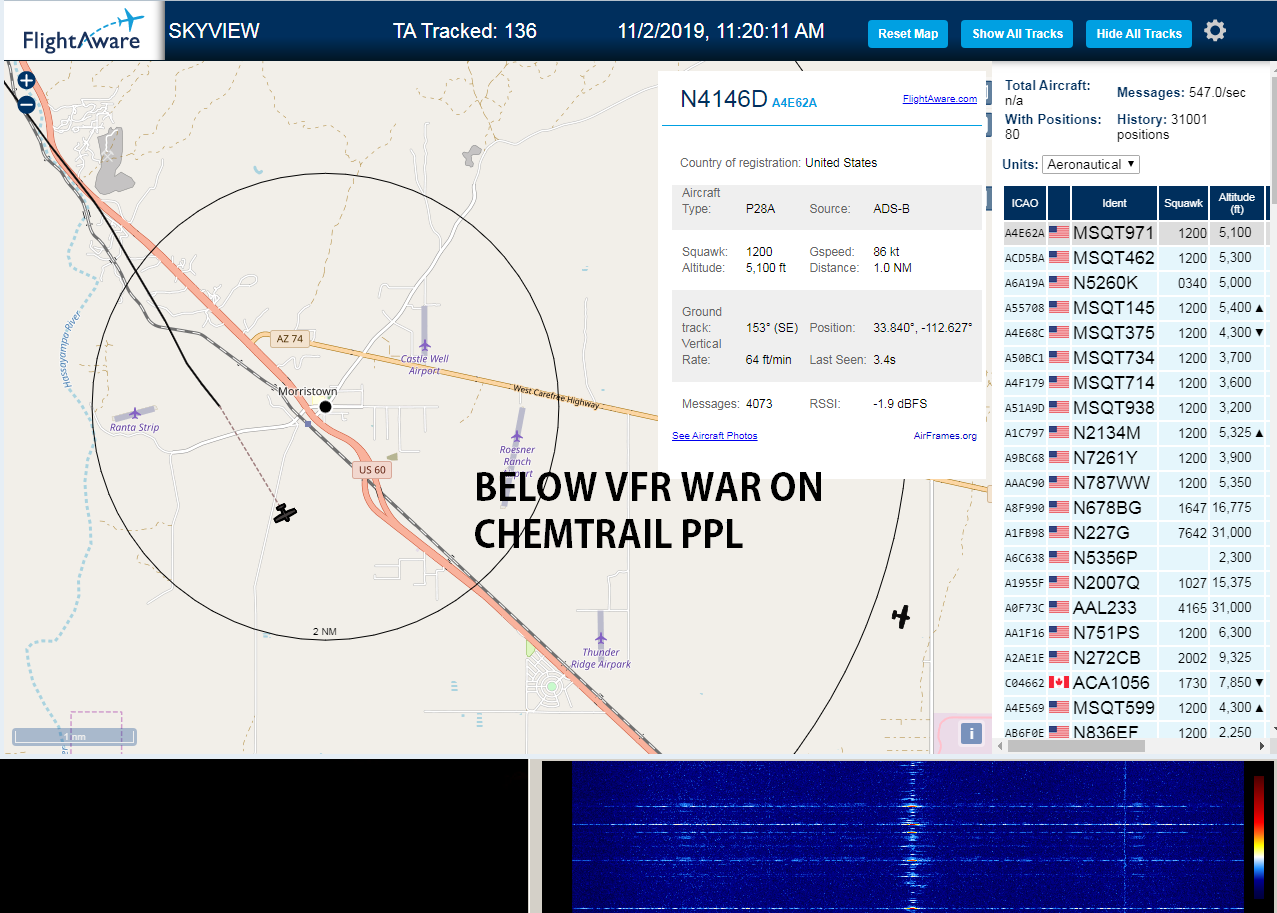Click the US flag in AAL233 row
1277x913 pixels.
(1059, 608)
